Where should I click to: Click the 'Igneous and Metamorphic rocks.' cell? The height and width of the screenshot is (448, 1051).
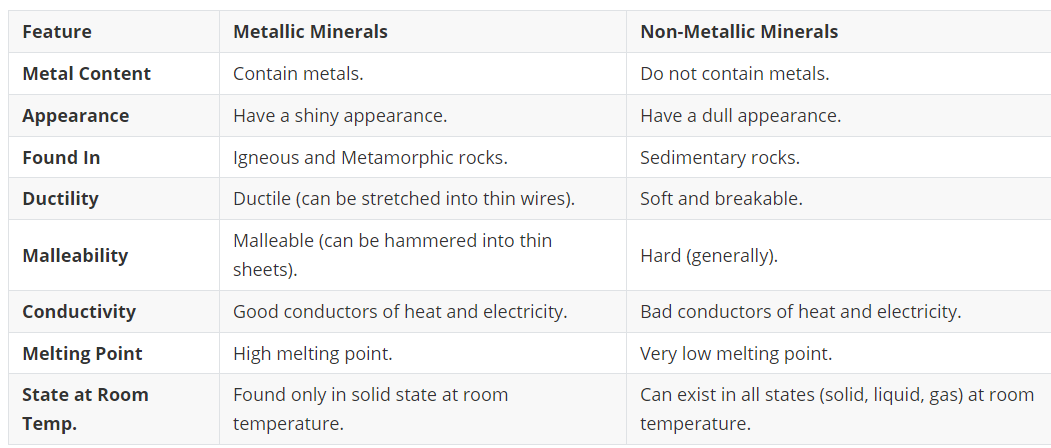pyautogui.click(x=422, y=158)
